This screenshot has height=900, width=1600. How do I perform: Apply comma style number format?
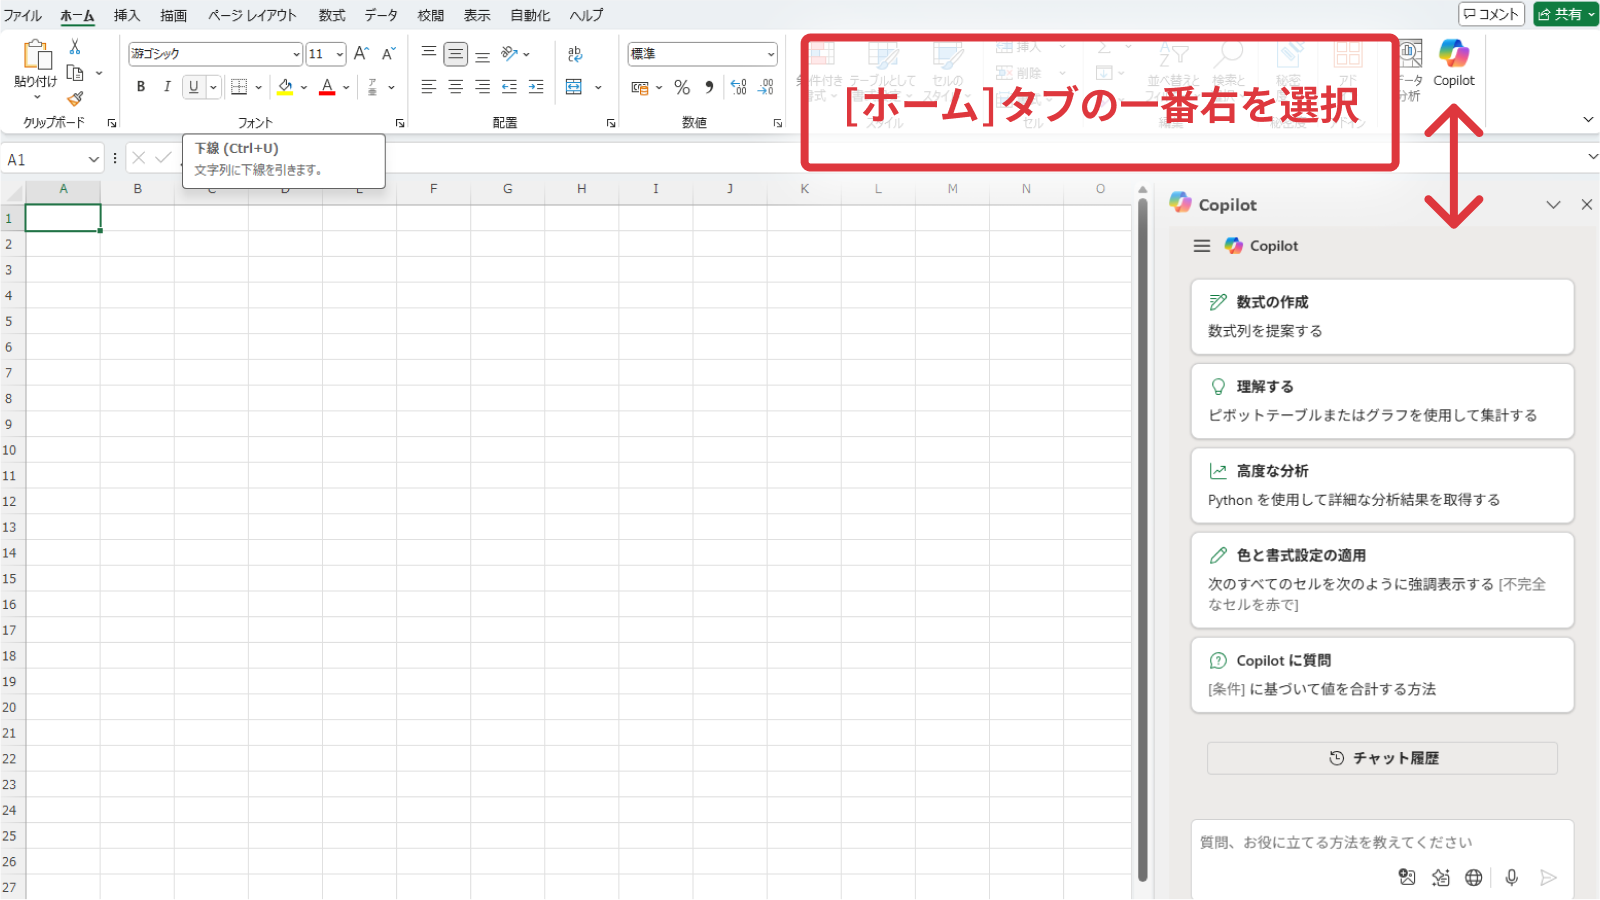point(709,88)
